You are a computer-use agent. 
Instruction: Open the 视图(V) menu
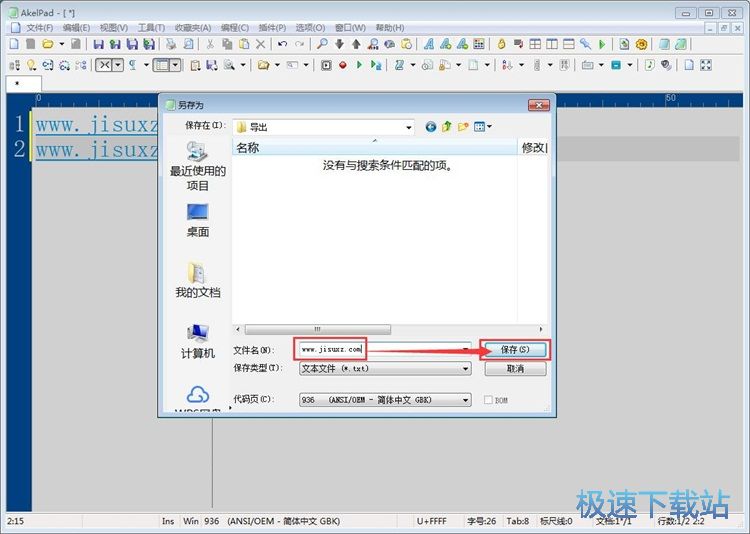114,28
